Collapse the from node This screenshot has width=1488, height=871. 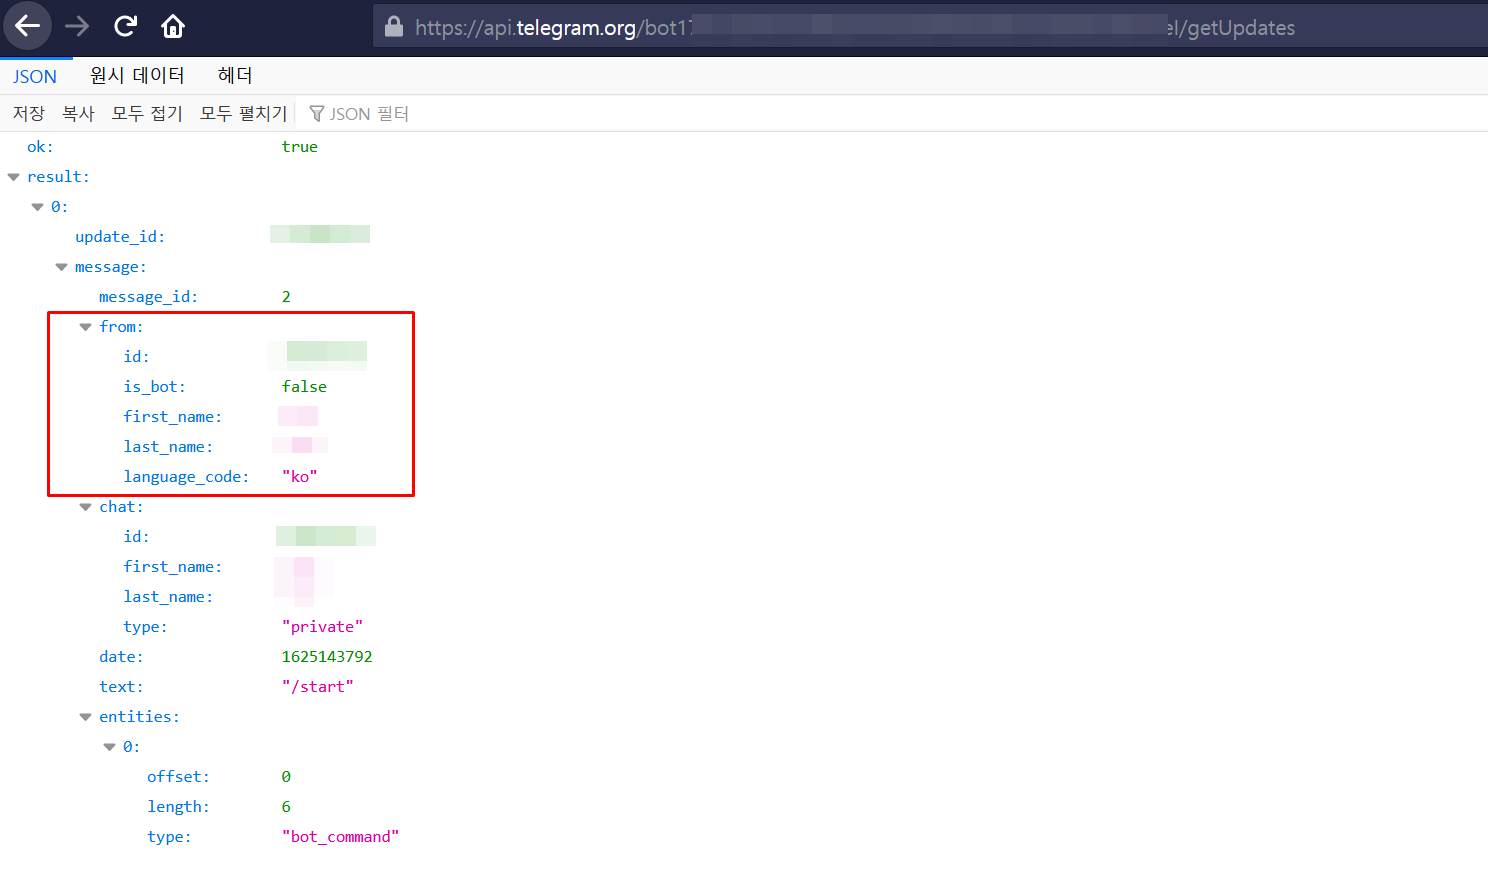[86, 327]
